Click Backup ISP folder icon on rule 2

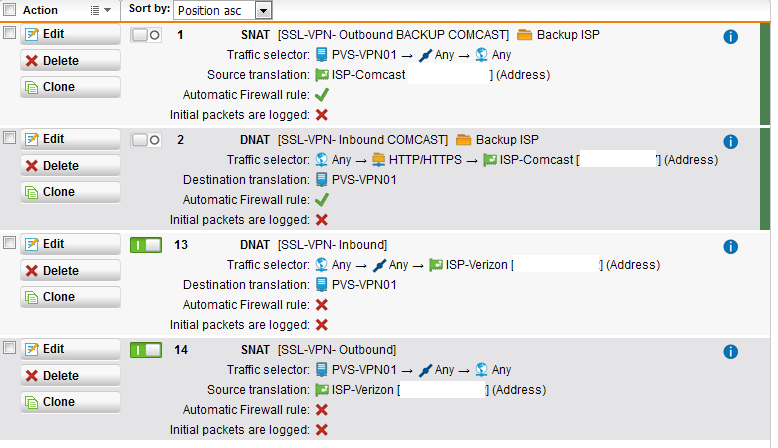(463, 140)
